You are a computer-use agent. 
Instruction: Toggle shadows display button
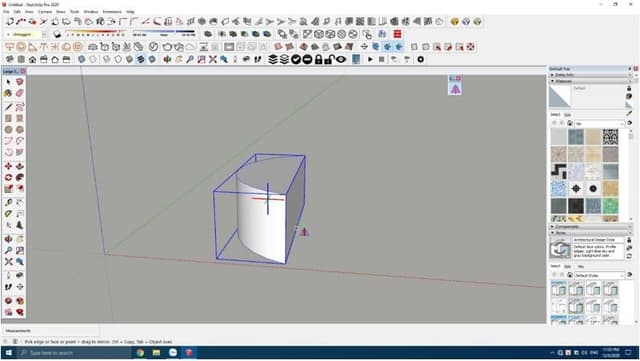[x=57, y=34]
